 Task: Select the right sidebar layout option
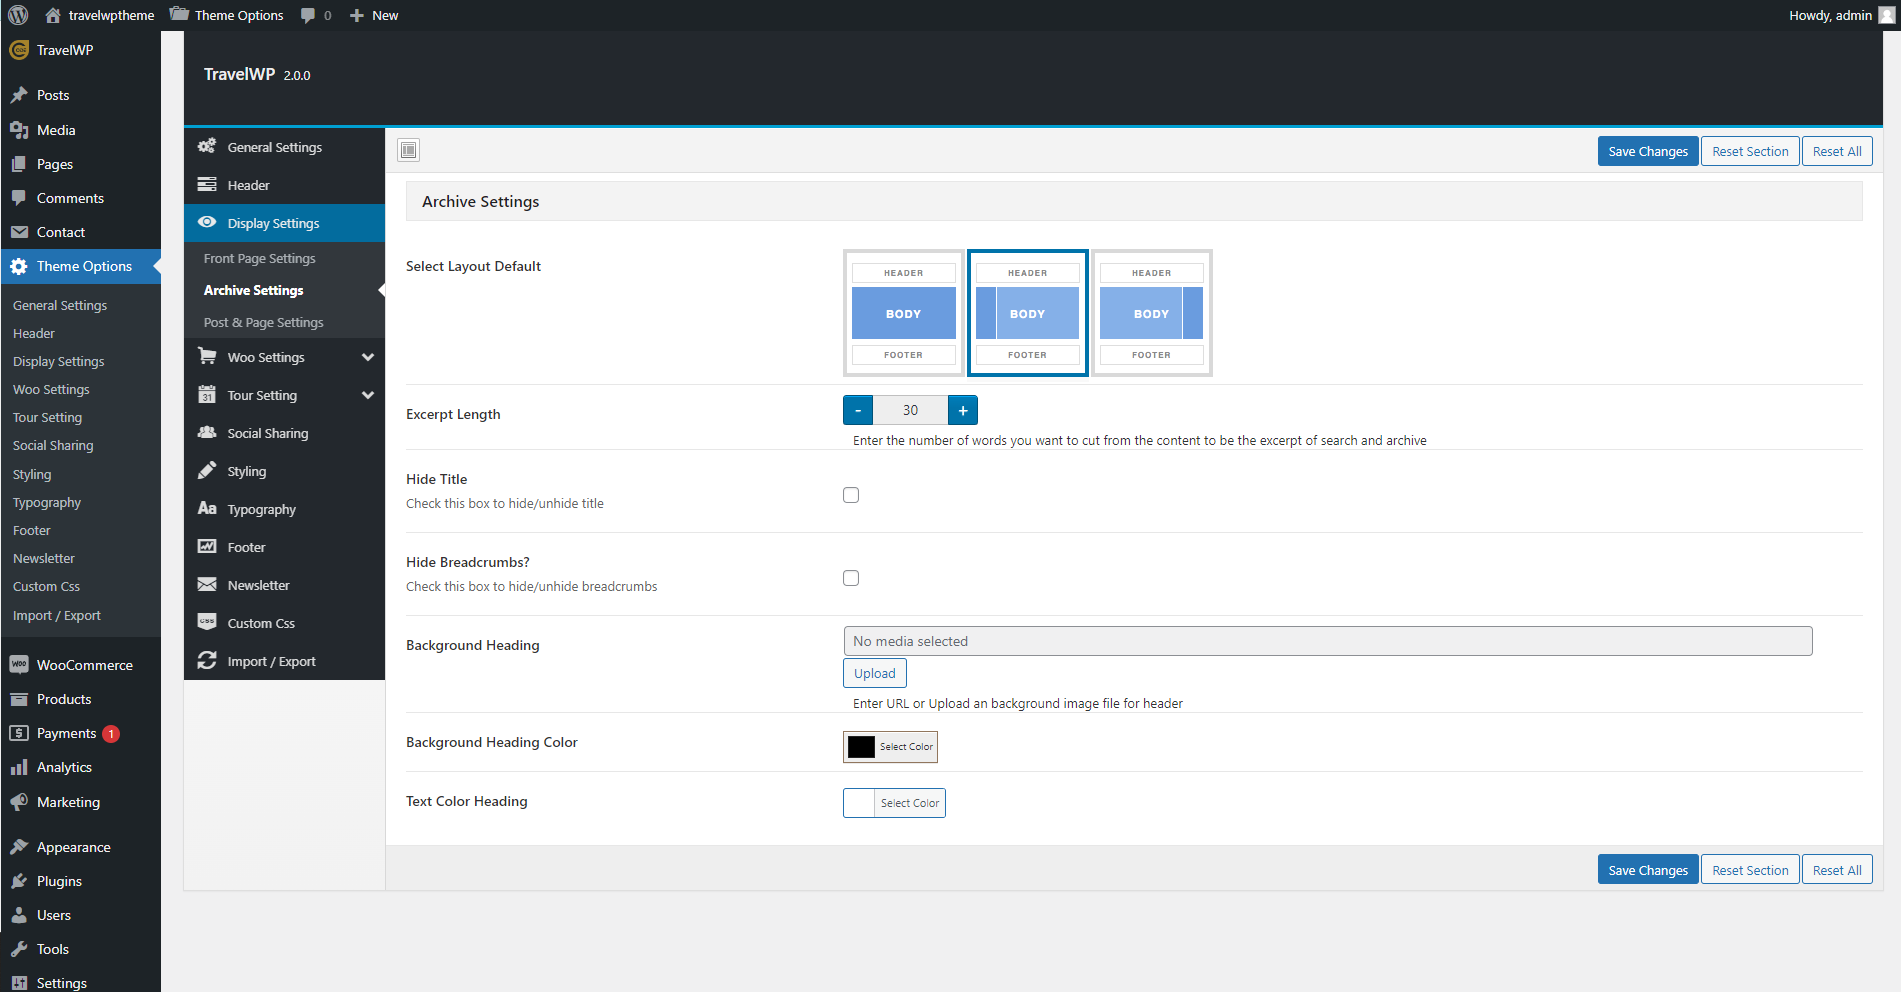tap(1152, 313)
